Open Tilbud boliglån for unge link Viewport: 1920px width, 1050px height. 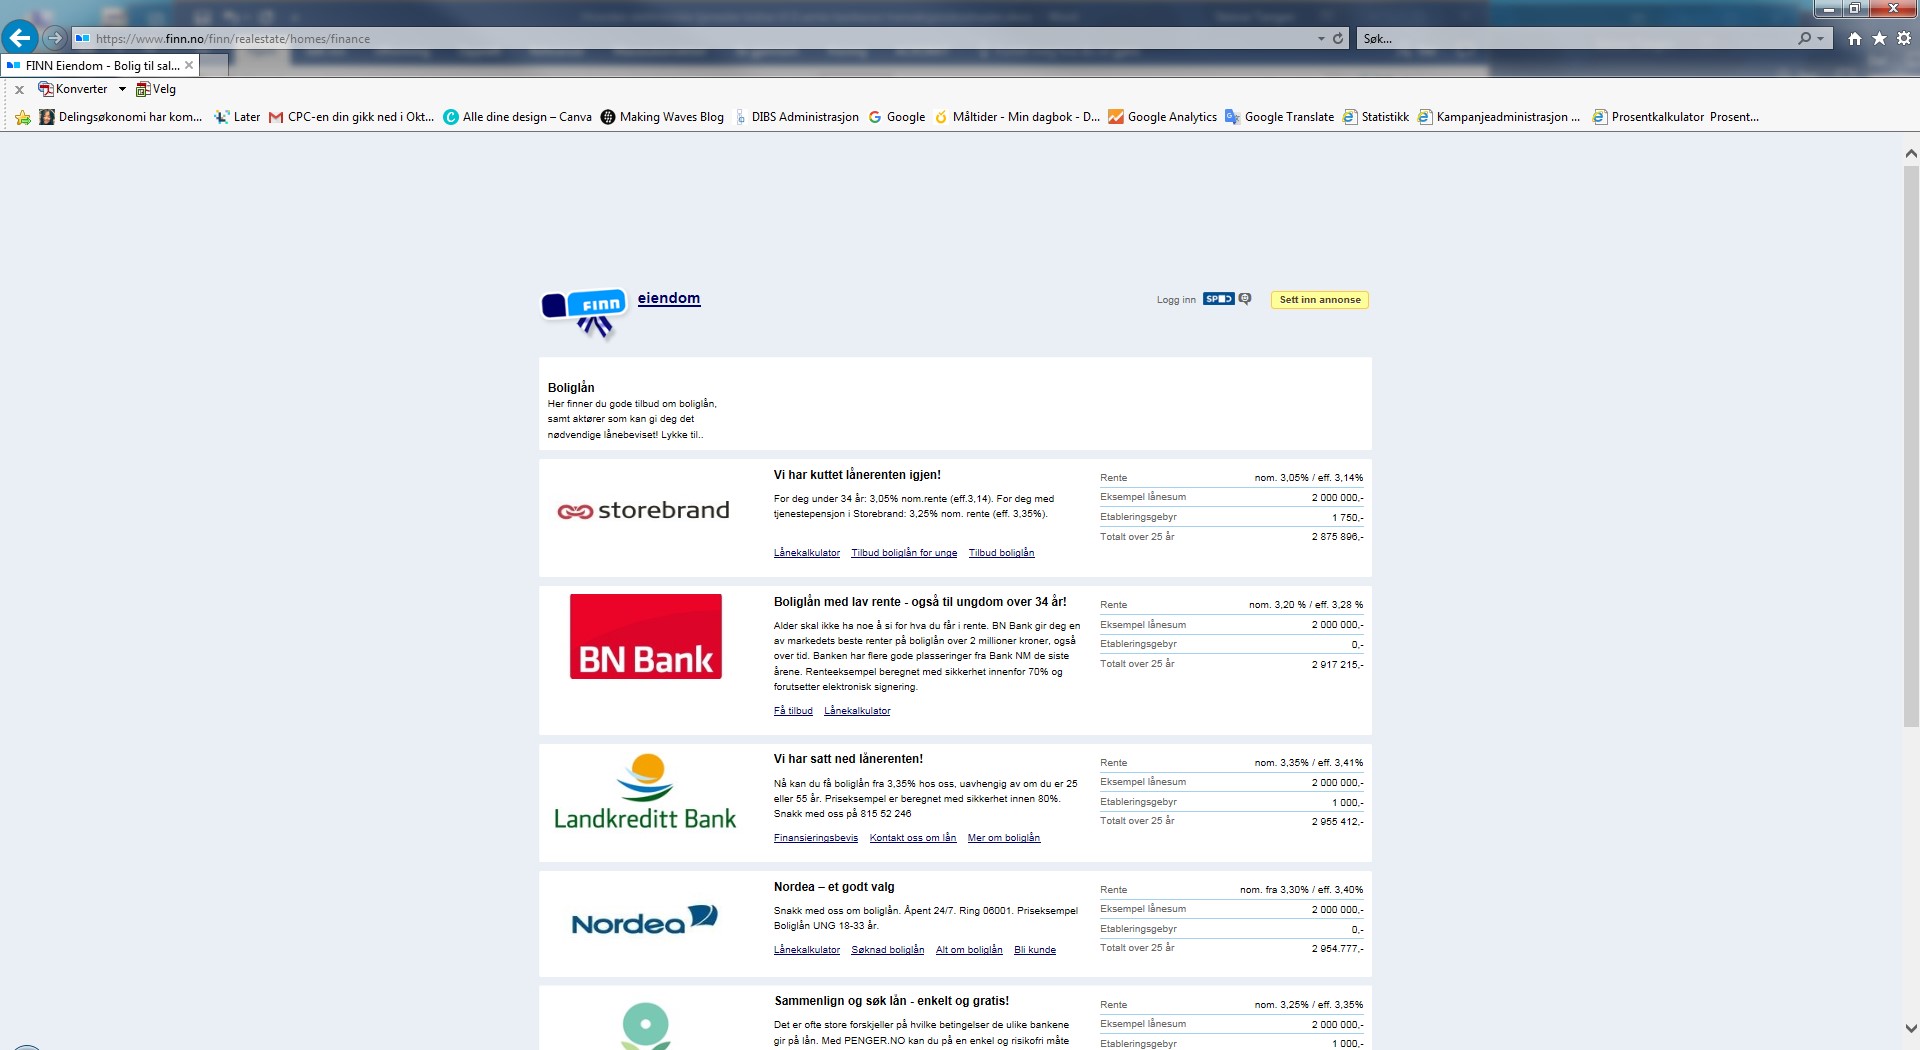pos(904,553)
